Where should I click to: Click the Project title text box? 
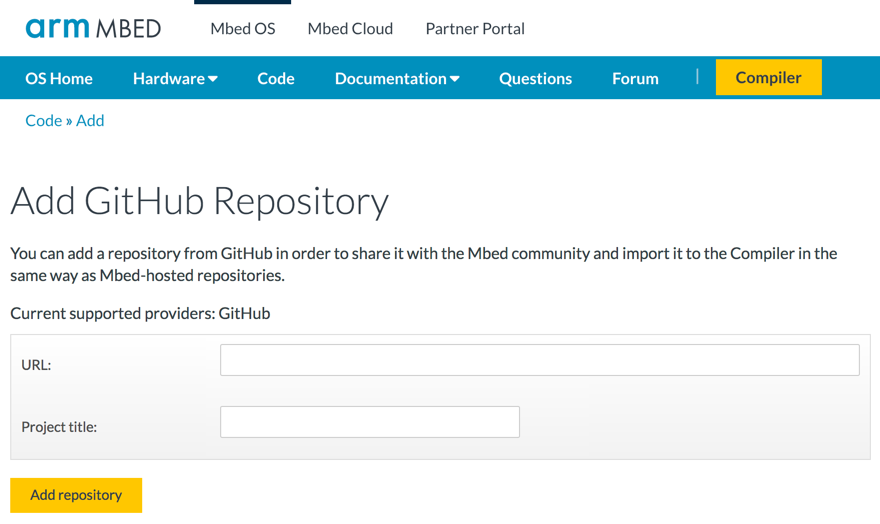click(x=369, y=422)
